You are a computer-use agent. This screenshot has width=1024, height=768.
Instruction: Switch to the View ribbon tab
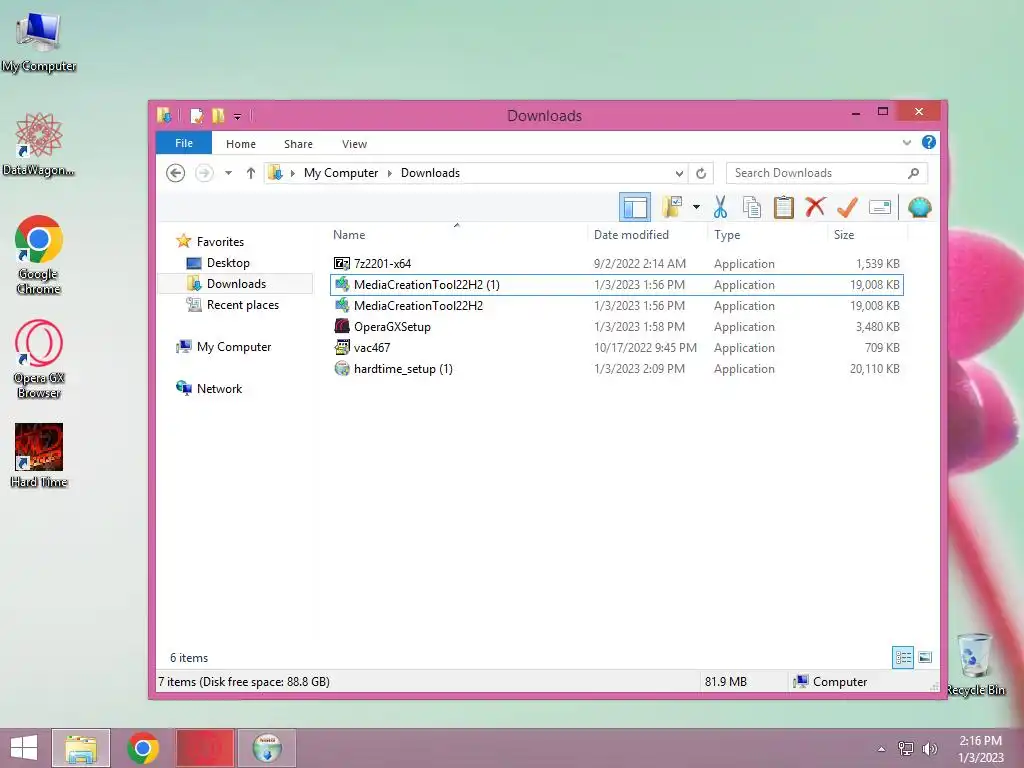click(355, 144)
